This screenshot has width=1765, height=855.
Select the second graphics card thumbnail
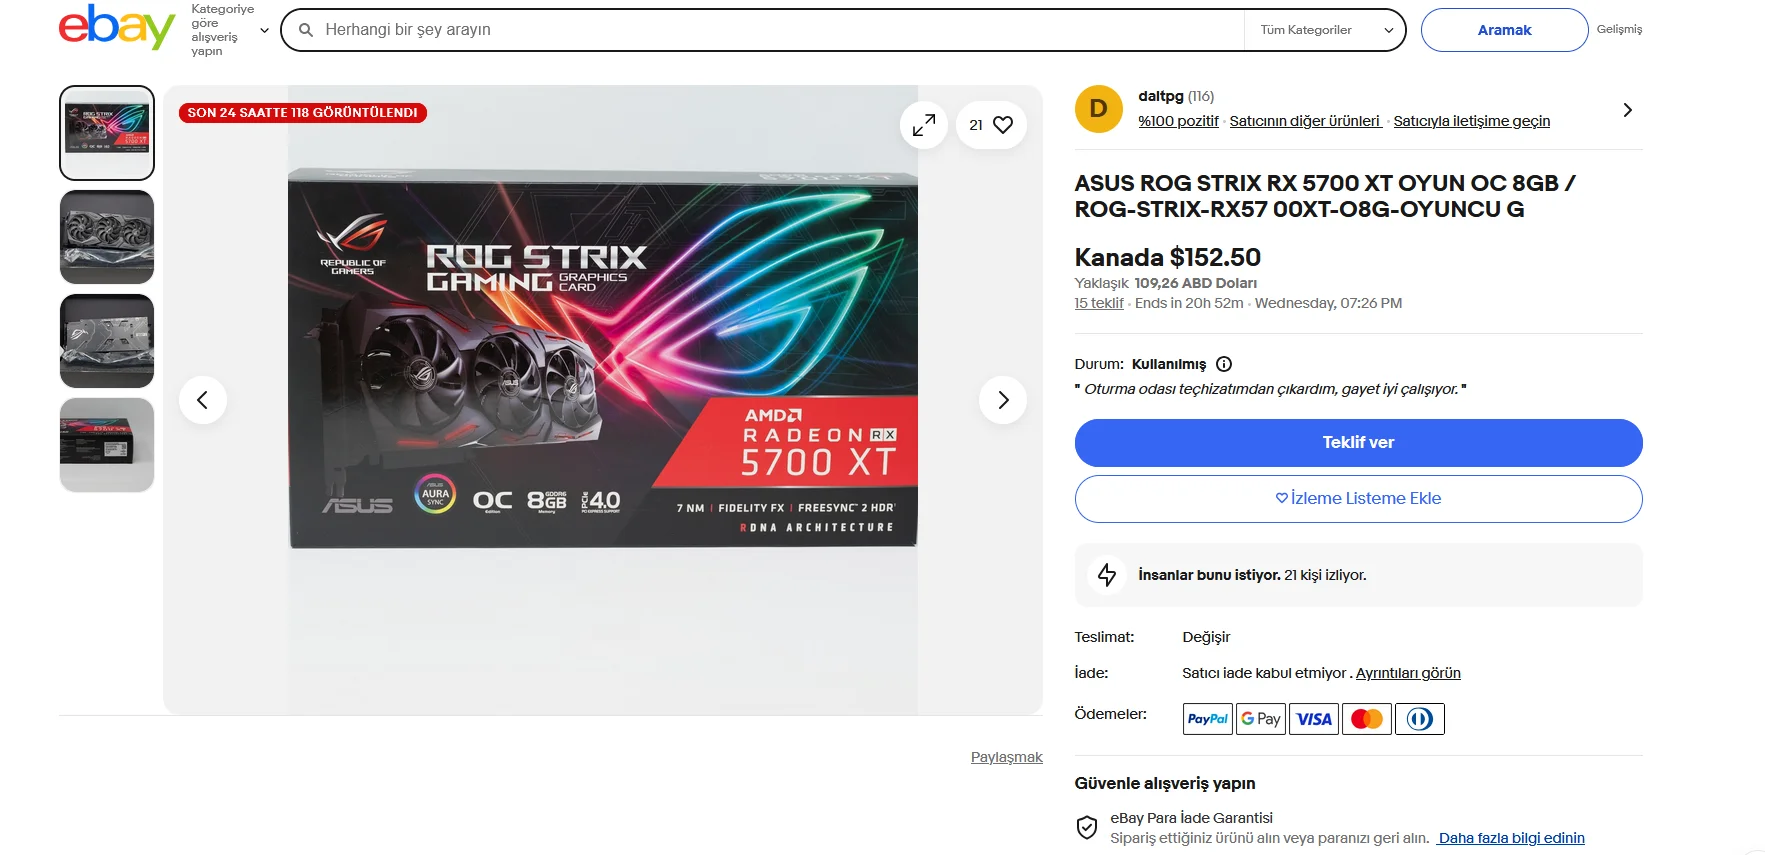pos(107,237)
